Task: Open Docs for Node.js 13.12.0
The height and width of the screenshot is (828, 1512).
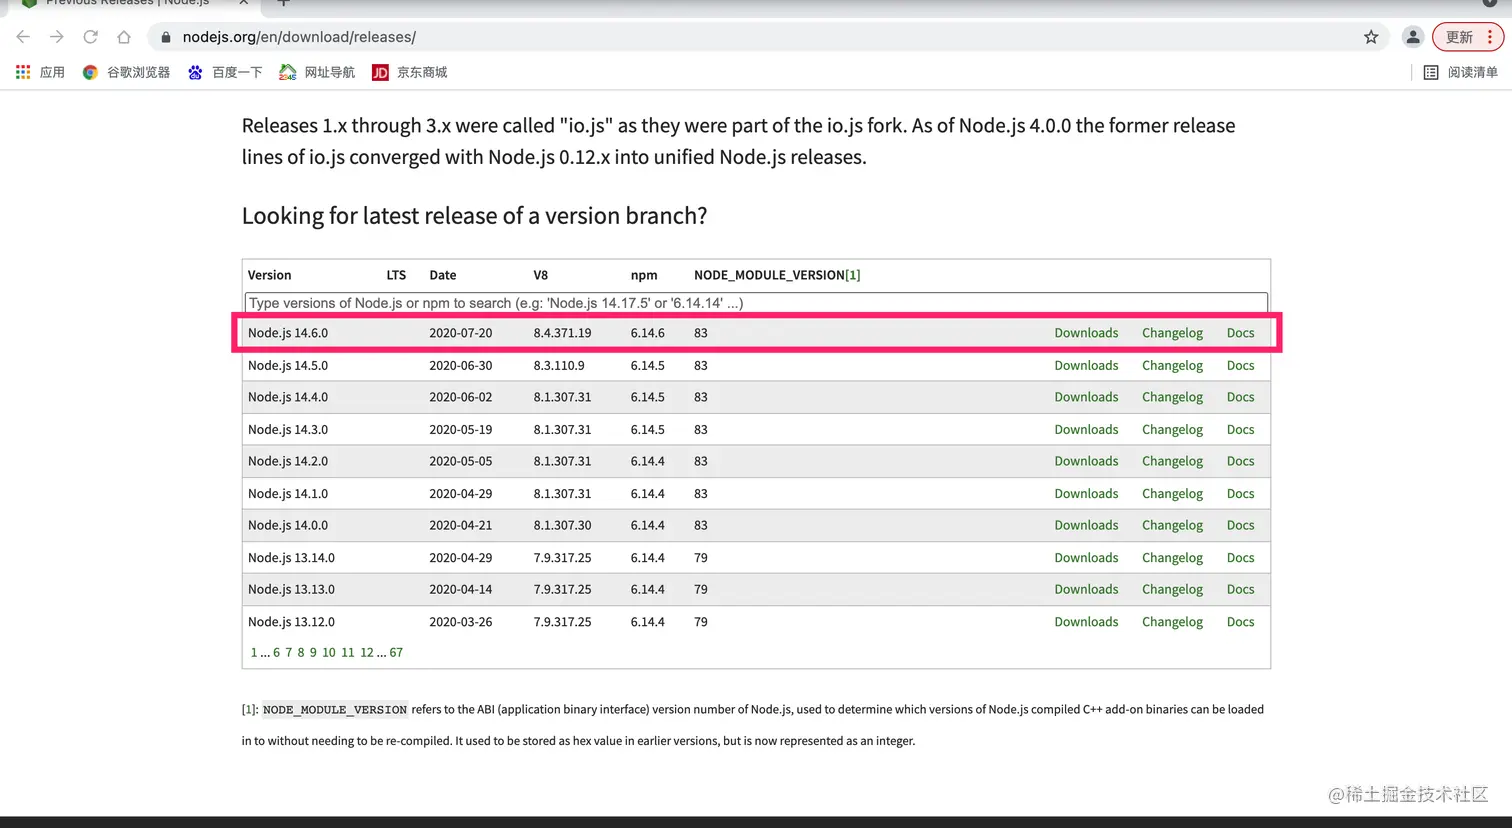Action: pyautogui.click(x=1240, y=621)
